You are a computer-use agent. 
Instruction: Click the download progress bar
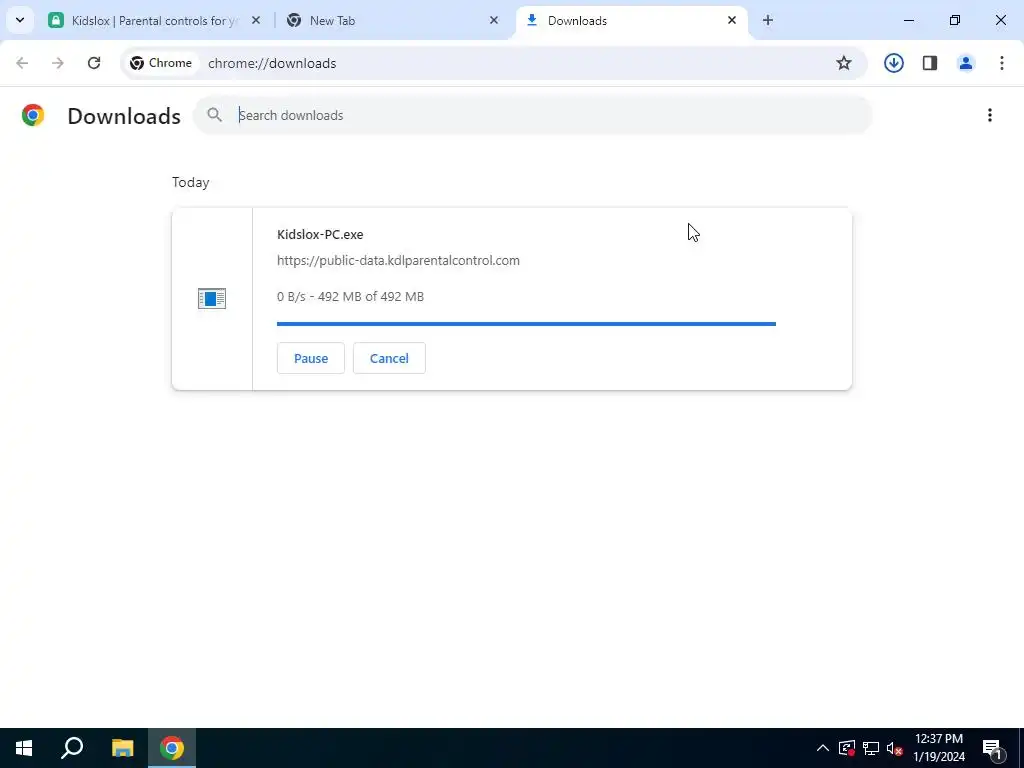[x=526, y=323]
